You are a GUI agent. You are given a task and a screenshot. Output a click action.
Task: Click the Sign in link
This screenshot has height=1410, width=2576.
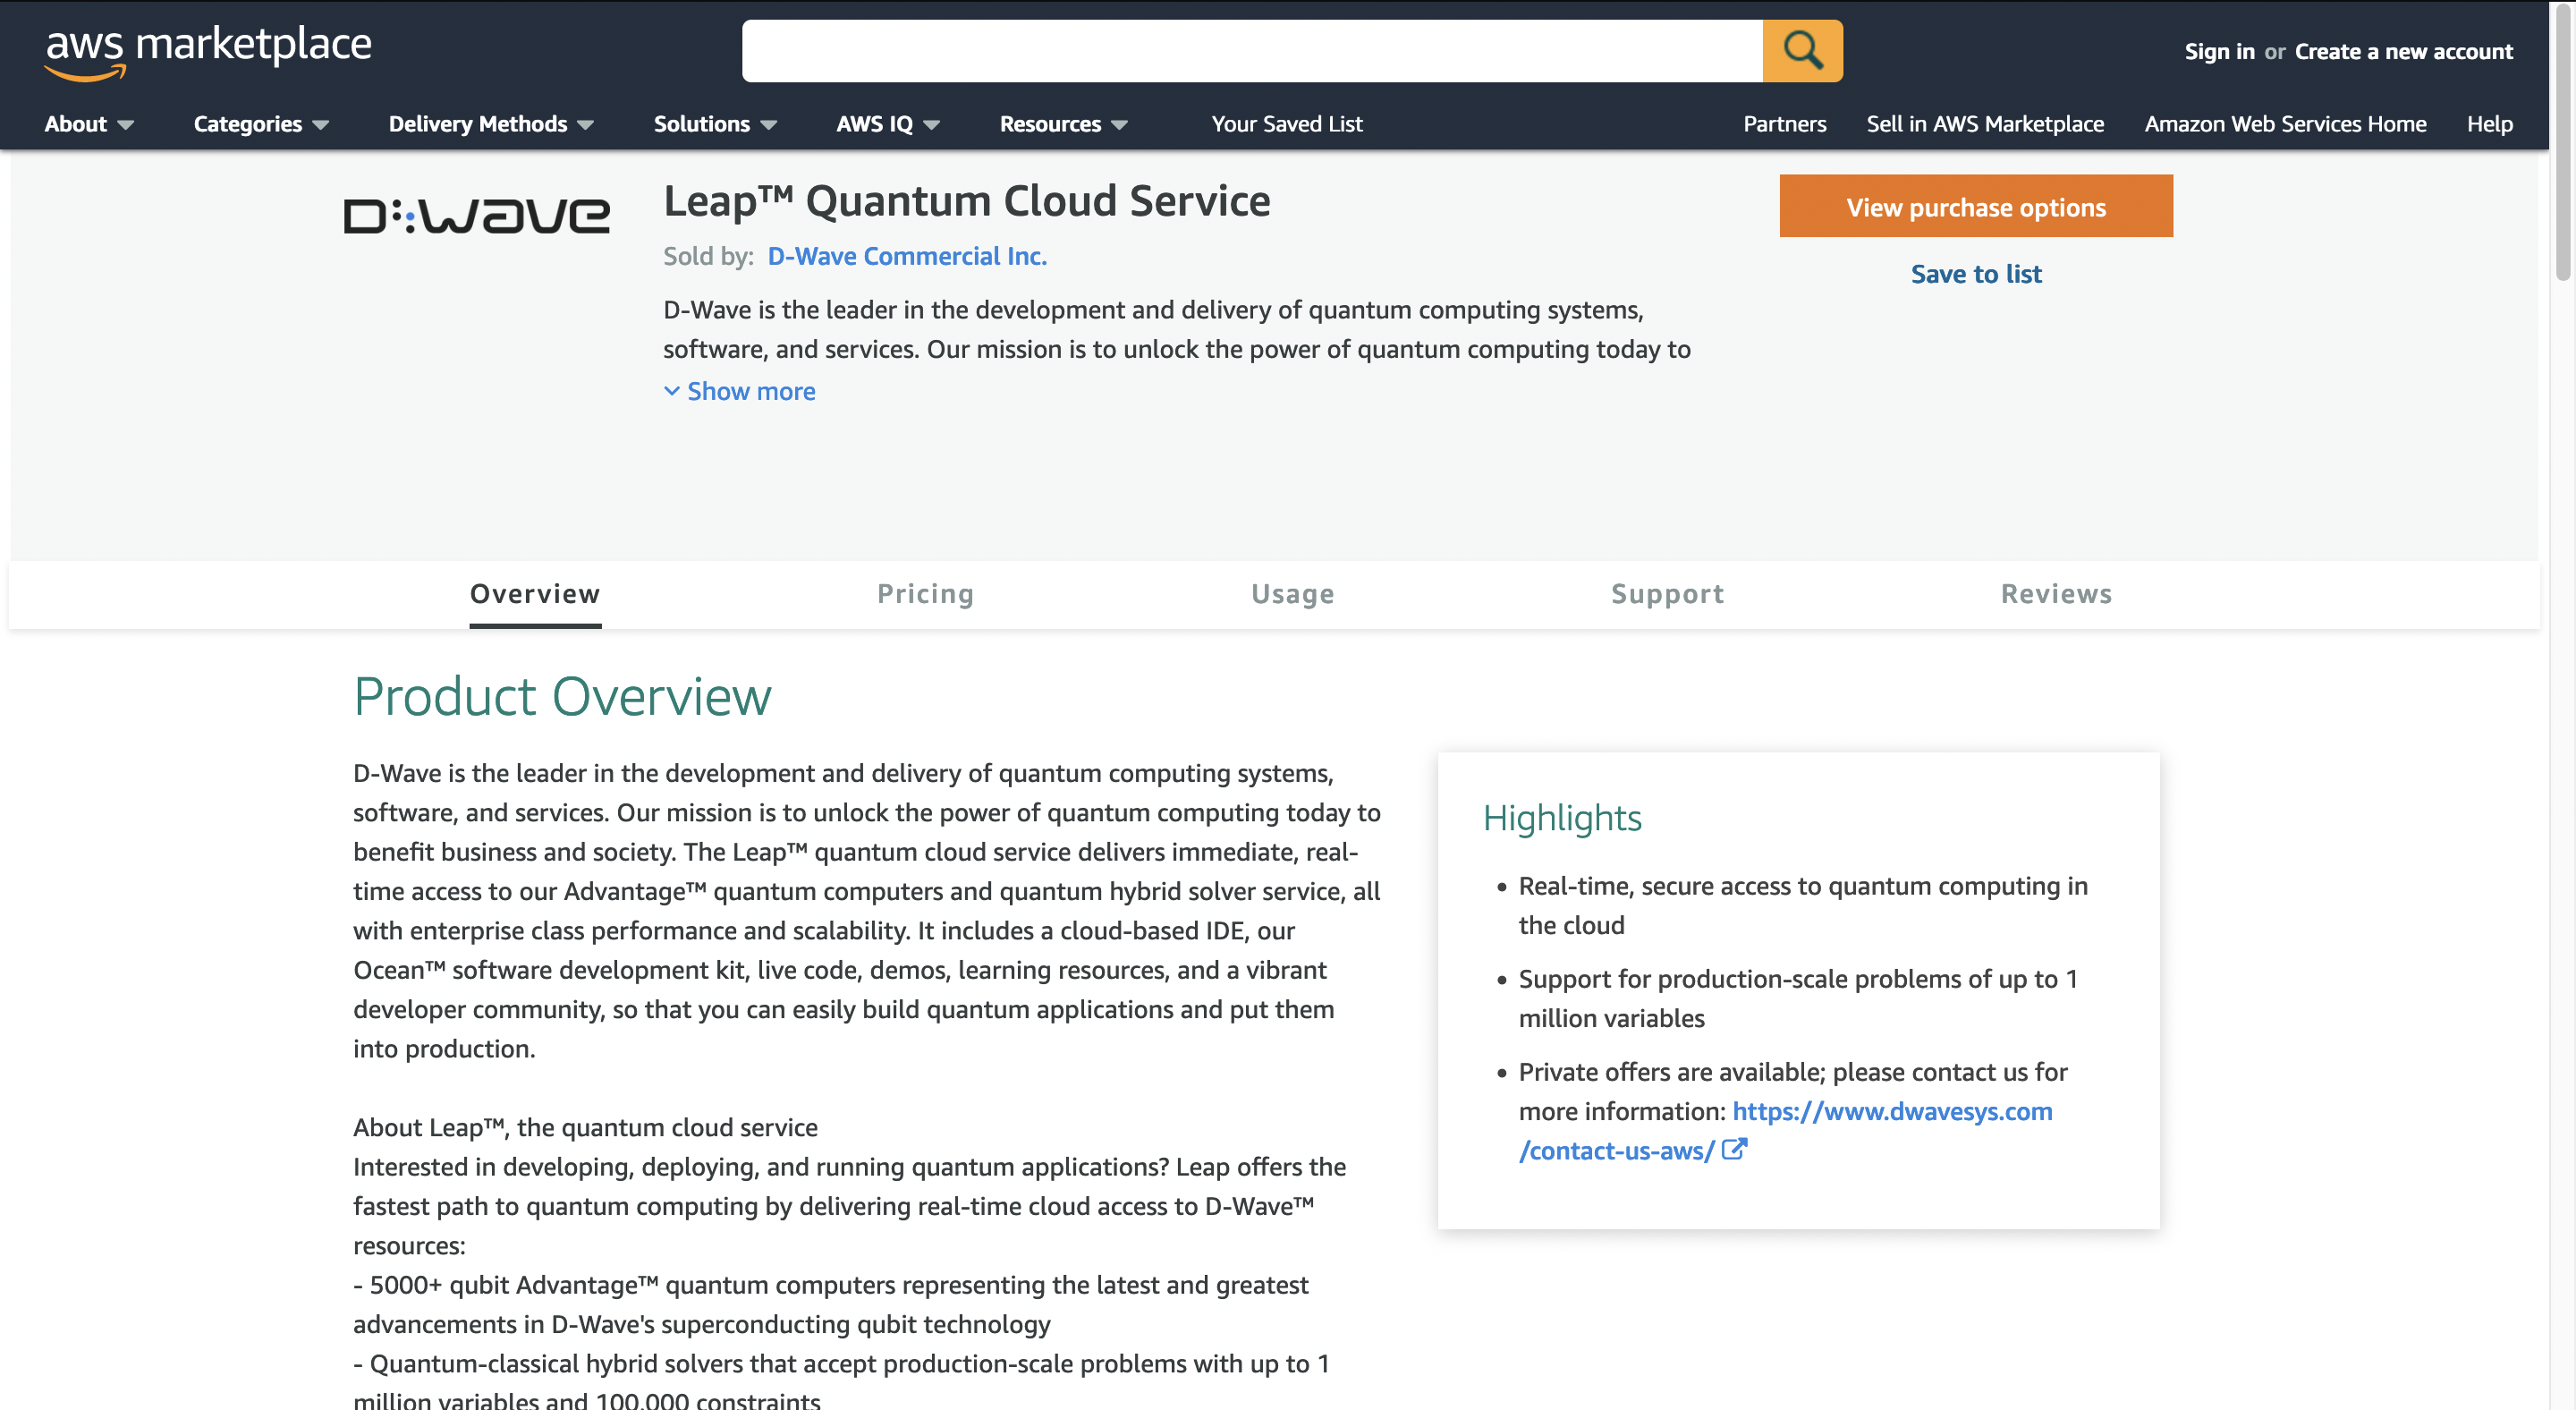pos(2218,52)
